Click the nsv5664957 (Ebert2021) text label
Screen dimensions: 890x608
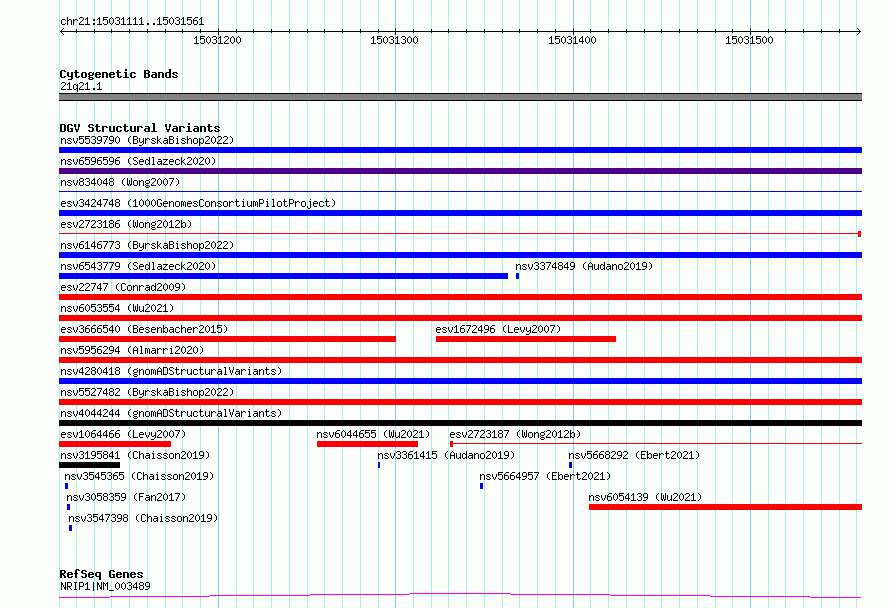(x=545, y=476)
